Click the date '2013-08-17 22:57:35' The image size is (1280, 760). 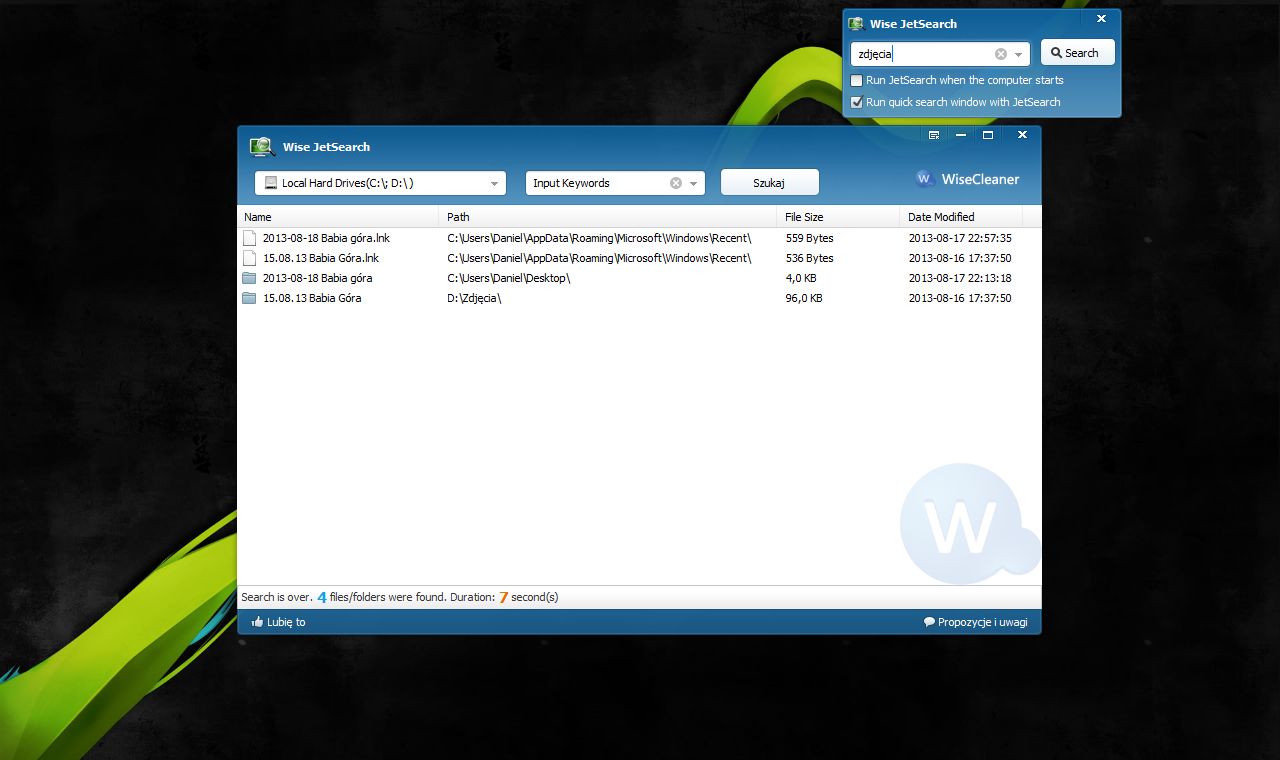(960, 238)
